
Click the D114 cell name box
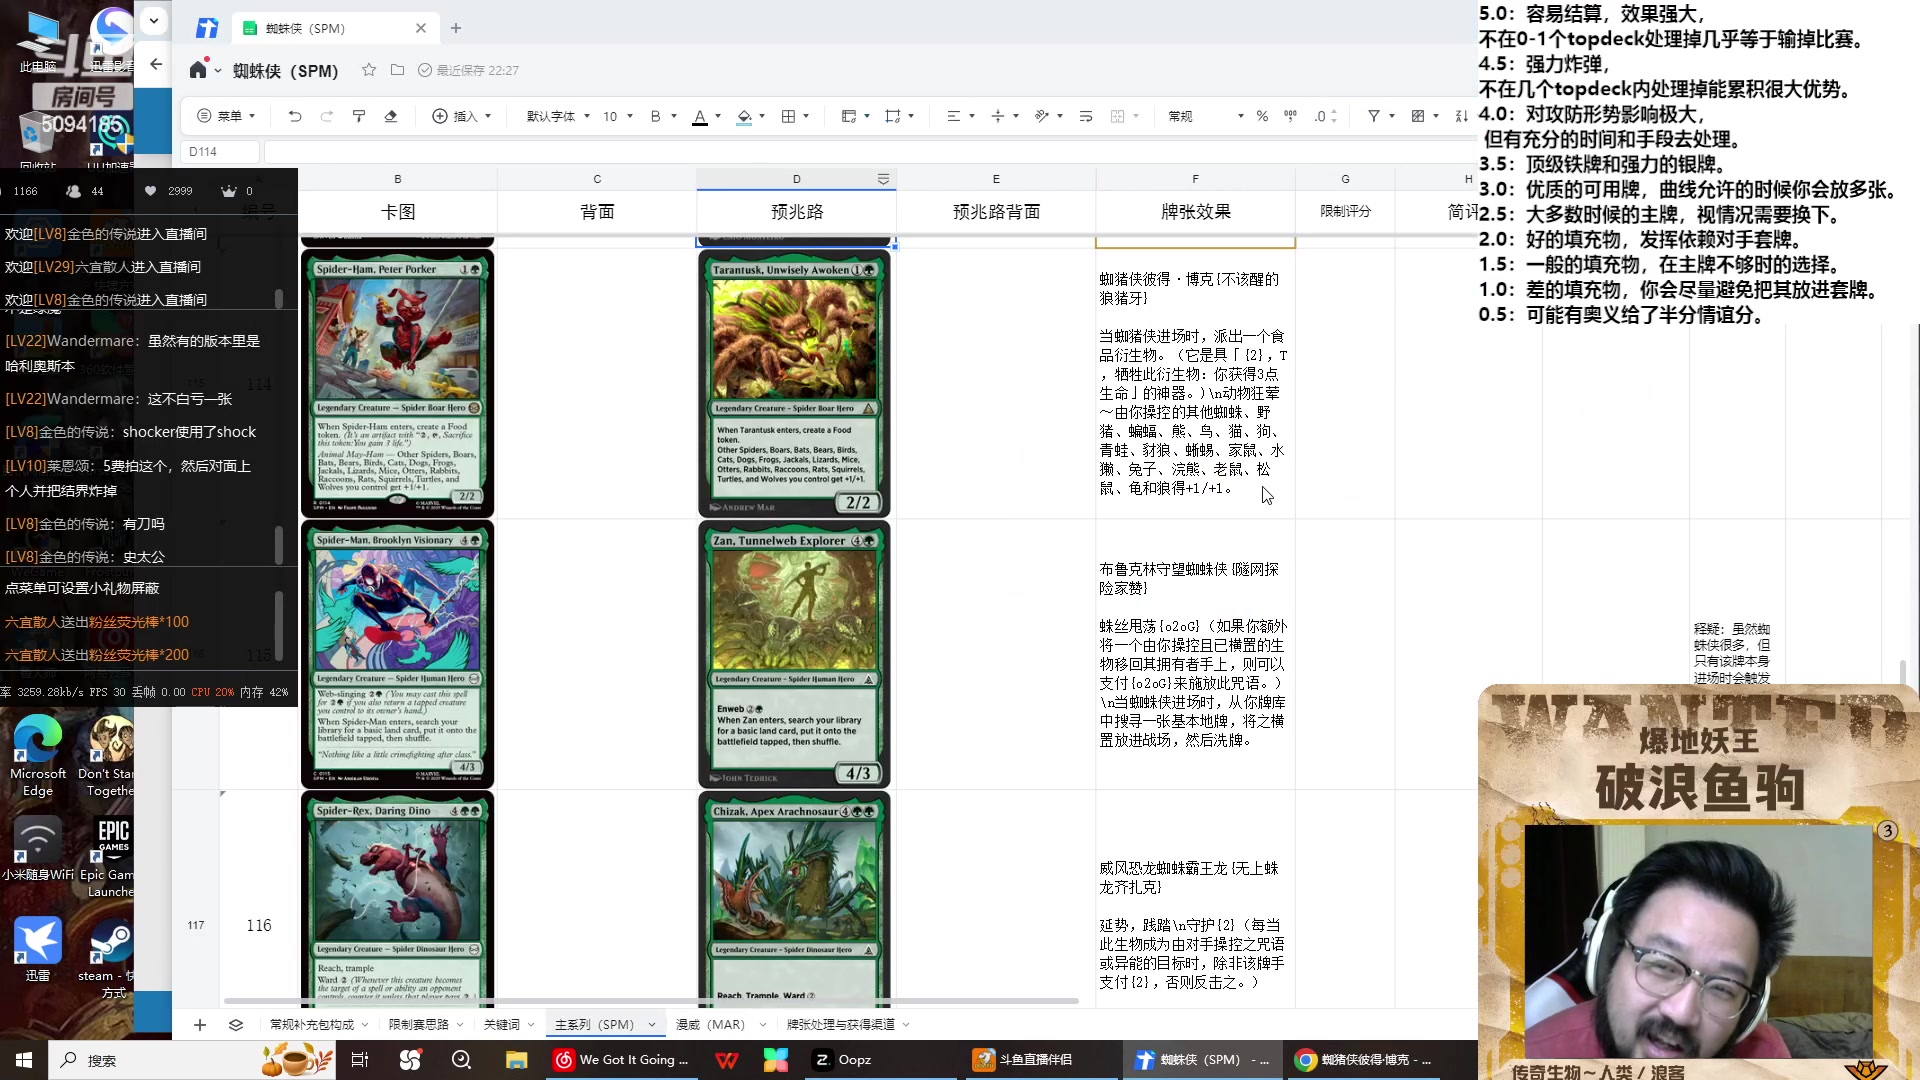[x=220, y=152]
